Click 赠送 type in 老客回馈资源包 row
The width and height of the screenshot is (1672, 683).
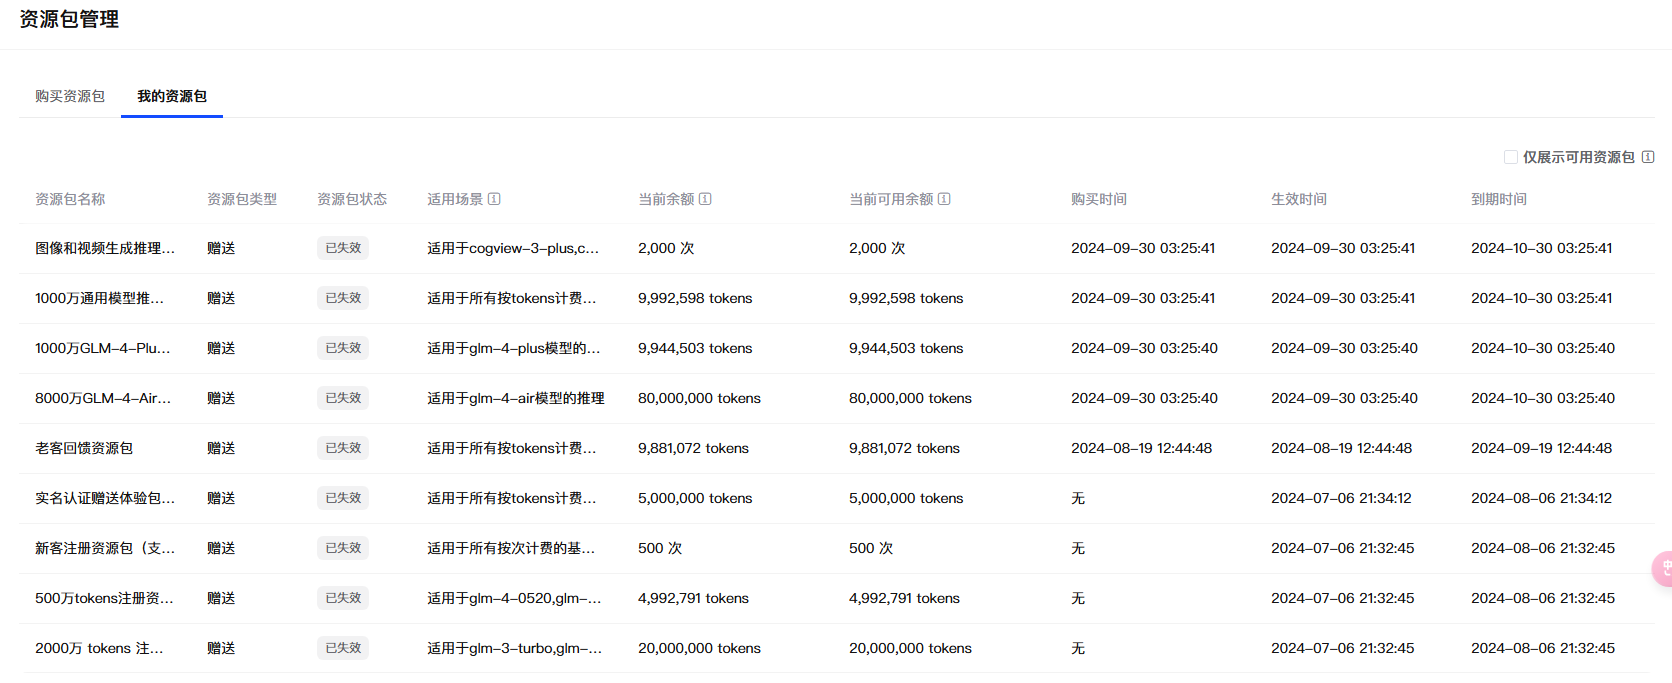pyautogui.click(x=221, y=448)
